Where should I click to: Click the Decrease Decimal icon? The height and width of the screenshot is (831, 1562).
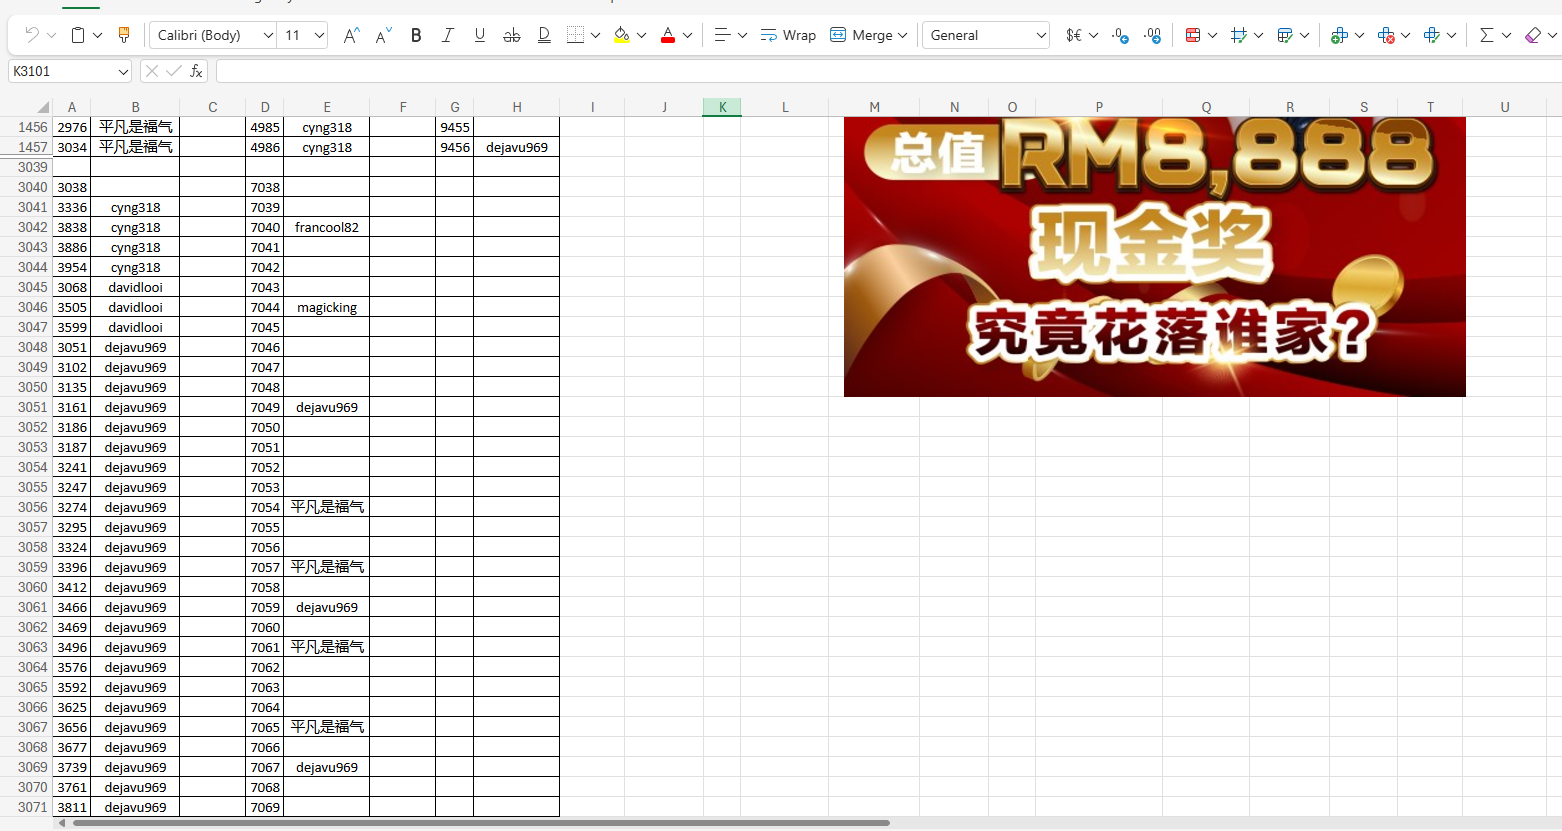(1152, 35)
